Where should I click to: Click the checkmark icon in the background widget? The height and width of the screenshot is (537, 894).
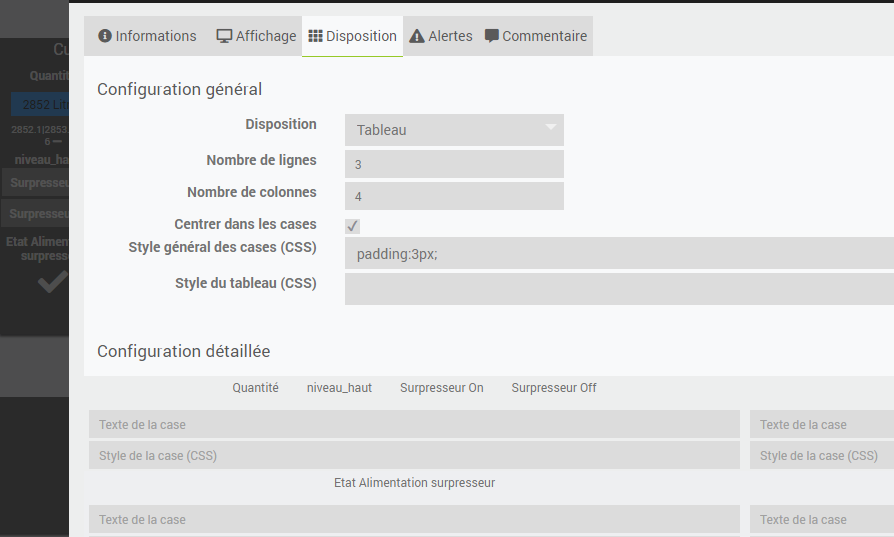pyautogui.click(x=53, y=282)
